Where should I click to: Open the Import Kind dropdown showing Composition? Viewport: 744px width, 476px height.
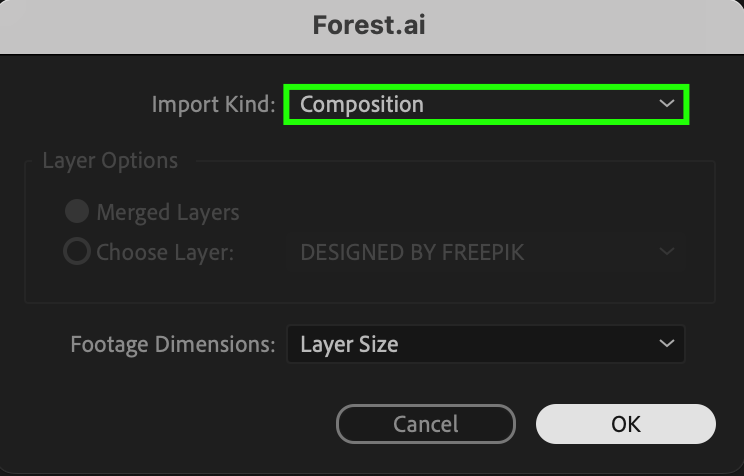pos(486,104)
